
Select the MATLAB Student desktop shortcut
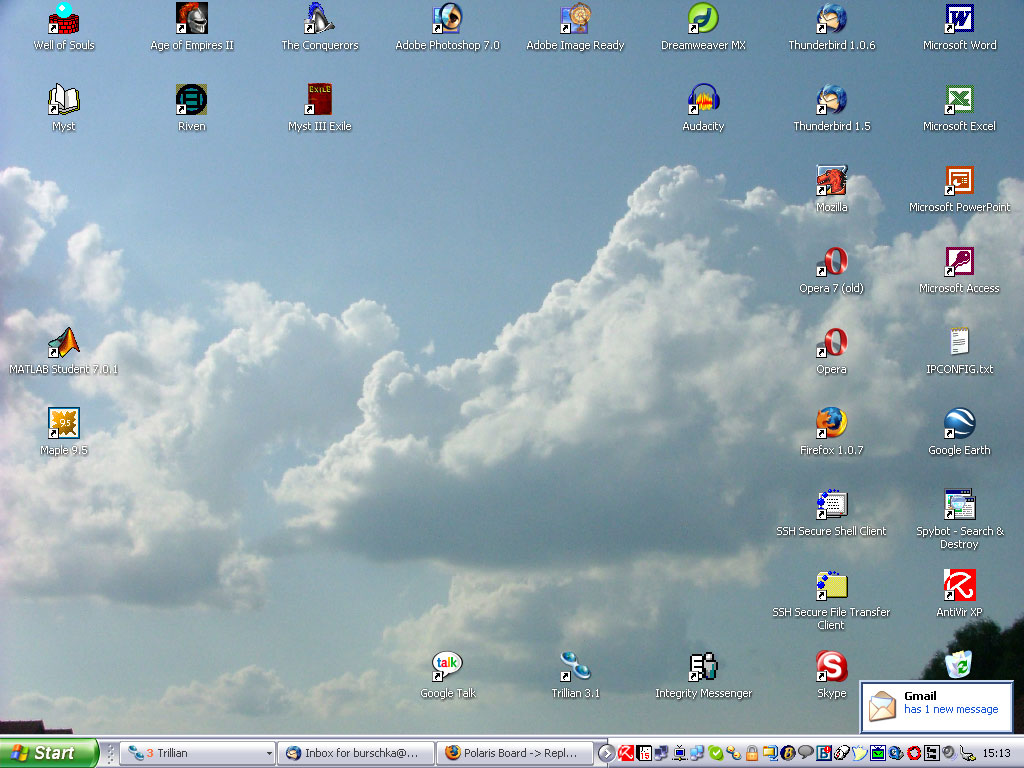(63, 343)
